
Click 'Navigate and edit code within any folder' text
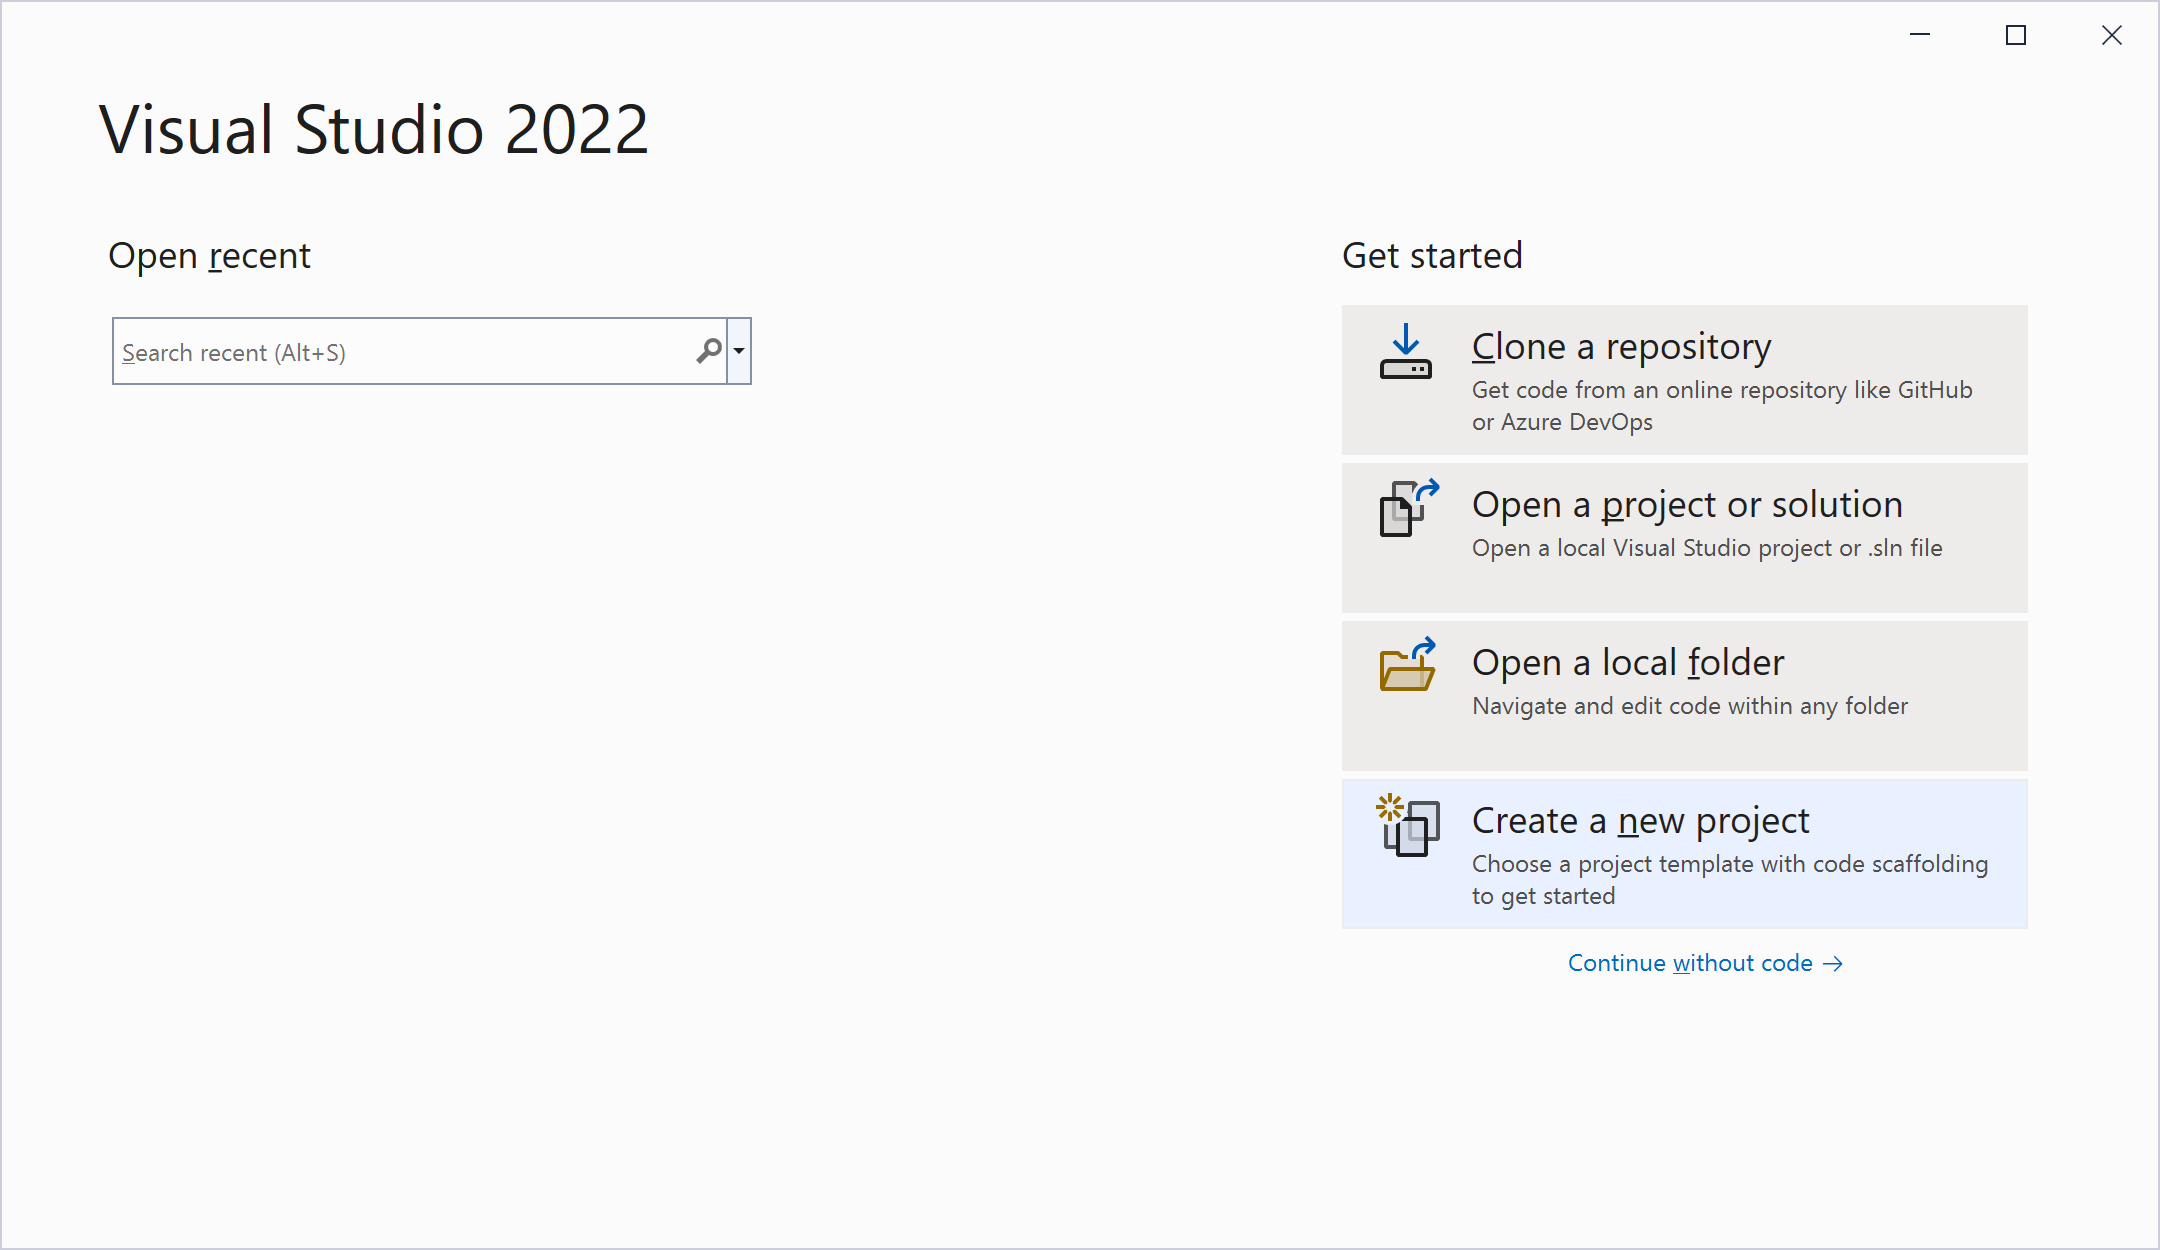click(1690, 706)
